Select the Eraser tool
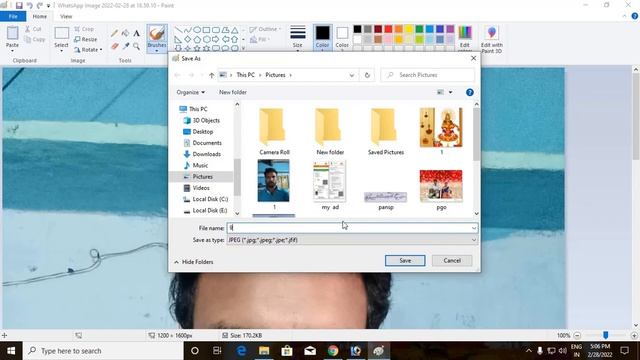Screen dimensions: 640x360 pos(115,46)
